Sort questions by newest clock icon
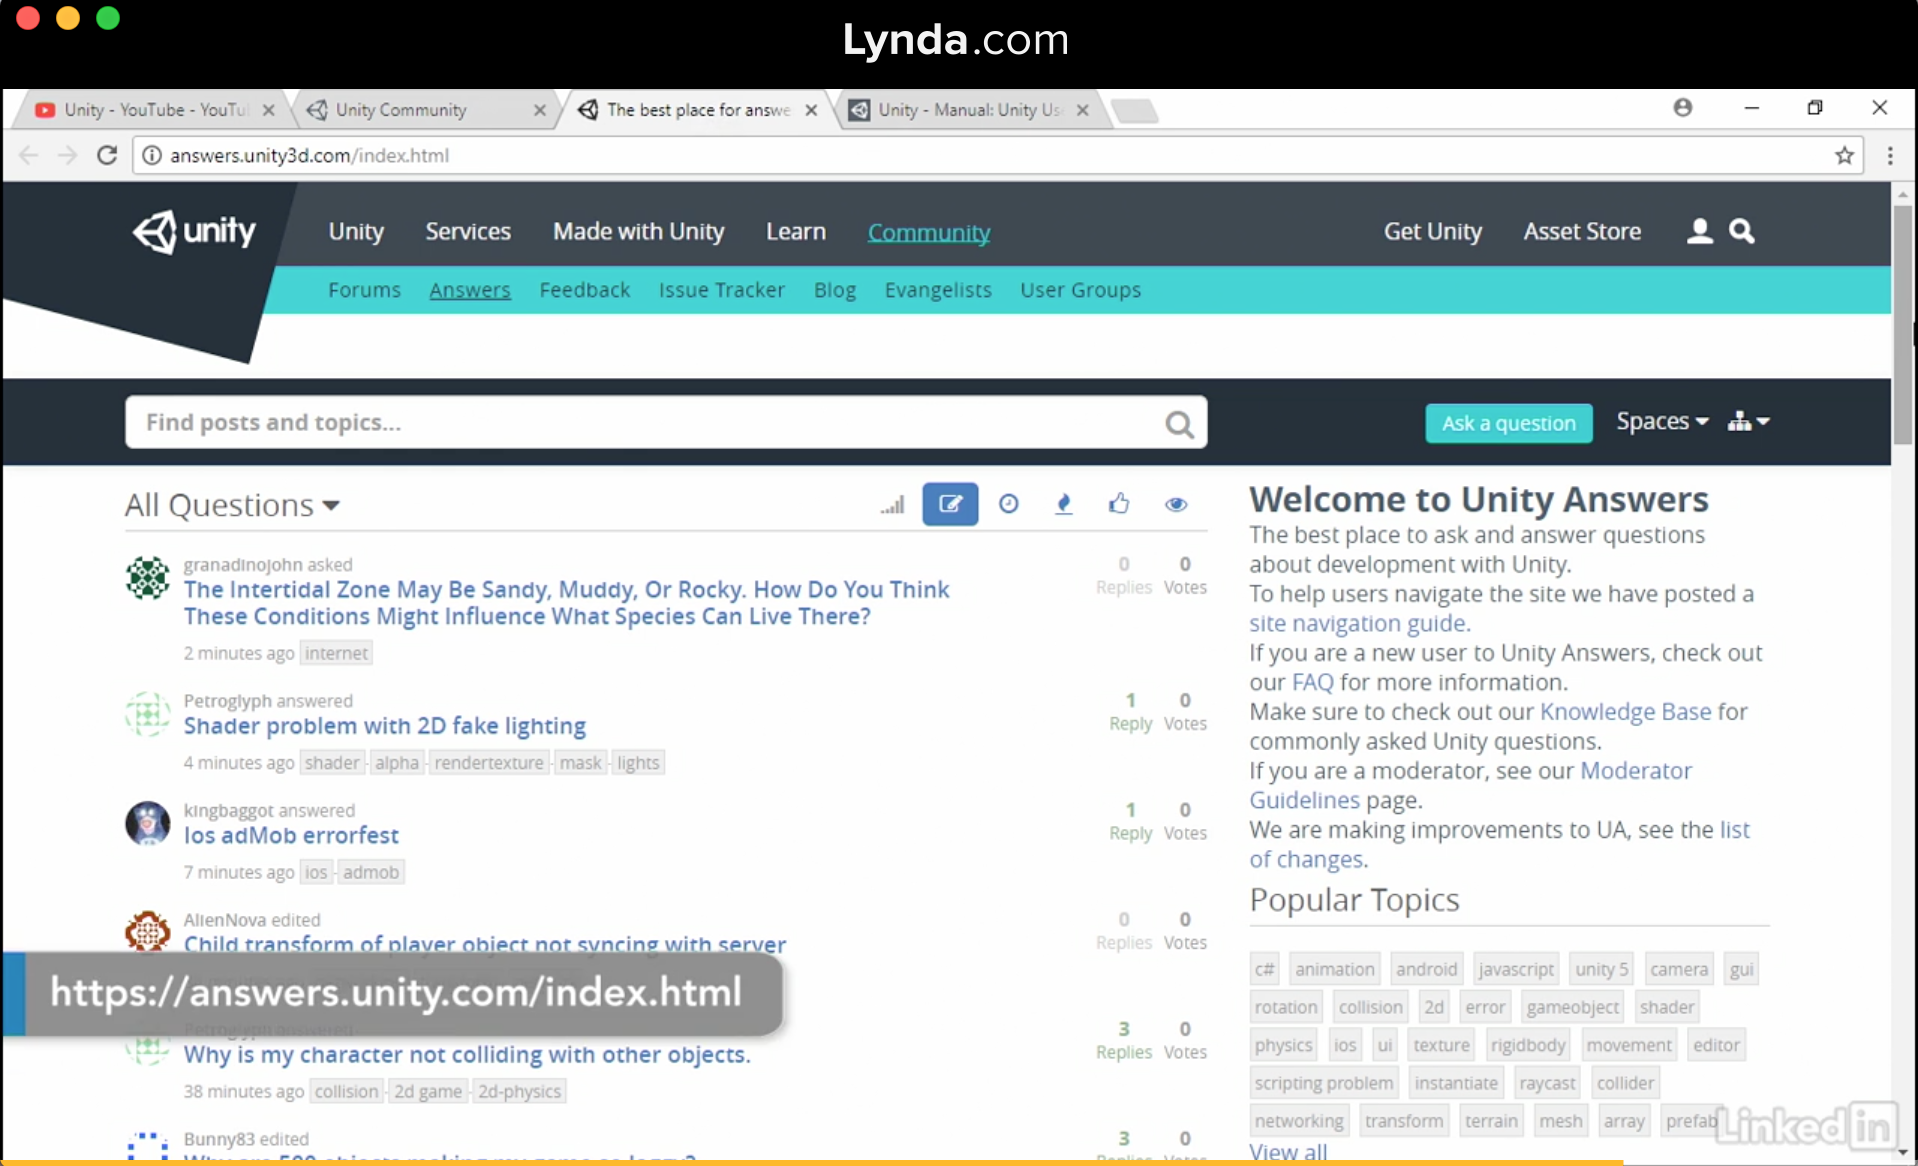 (1008, 504)
